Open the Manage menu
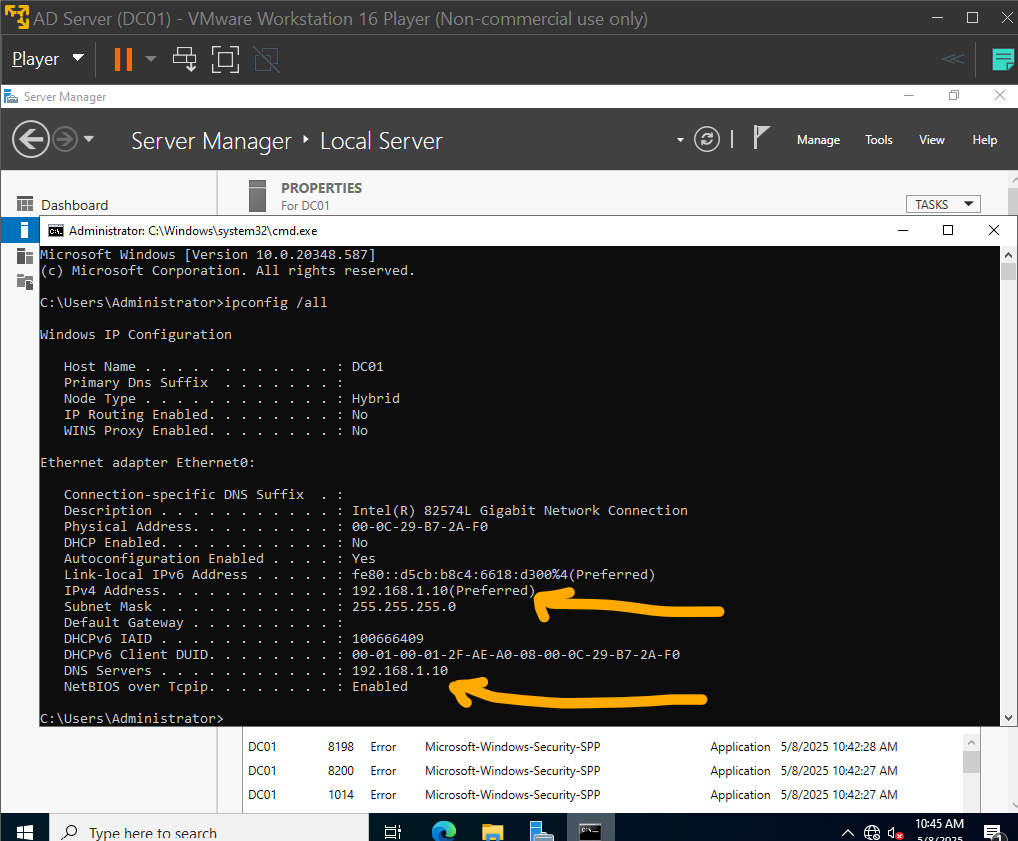Image resolution: width=1018 pixels, height=841 pixels. 818,140
